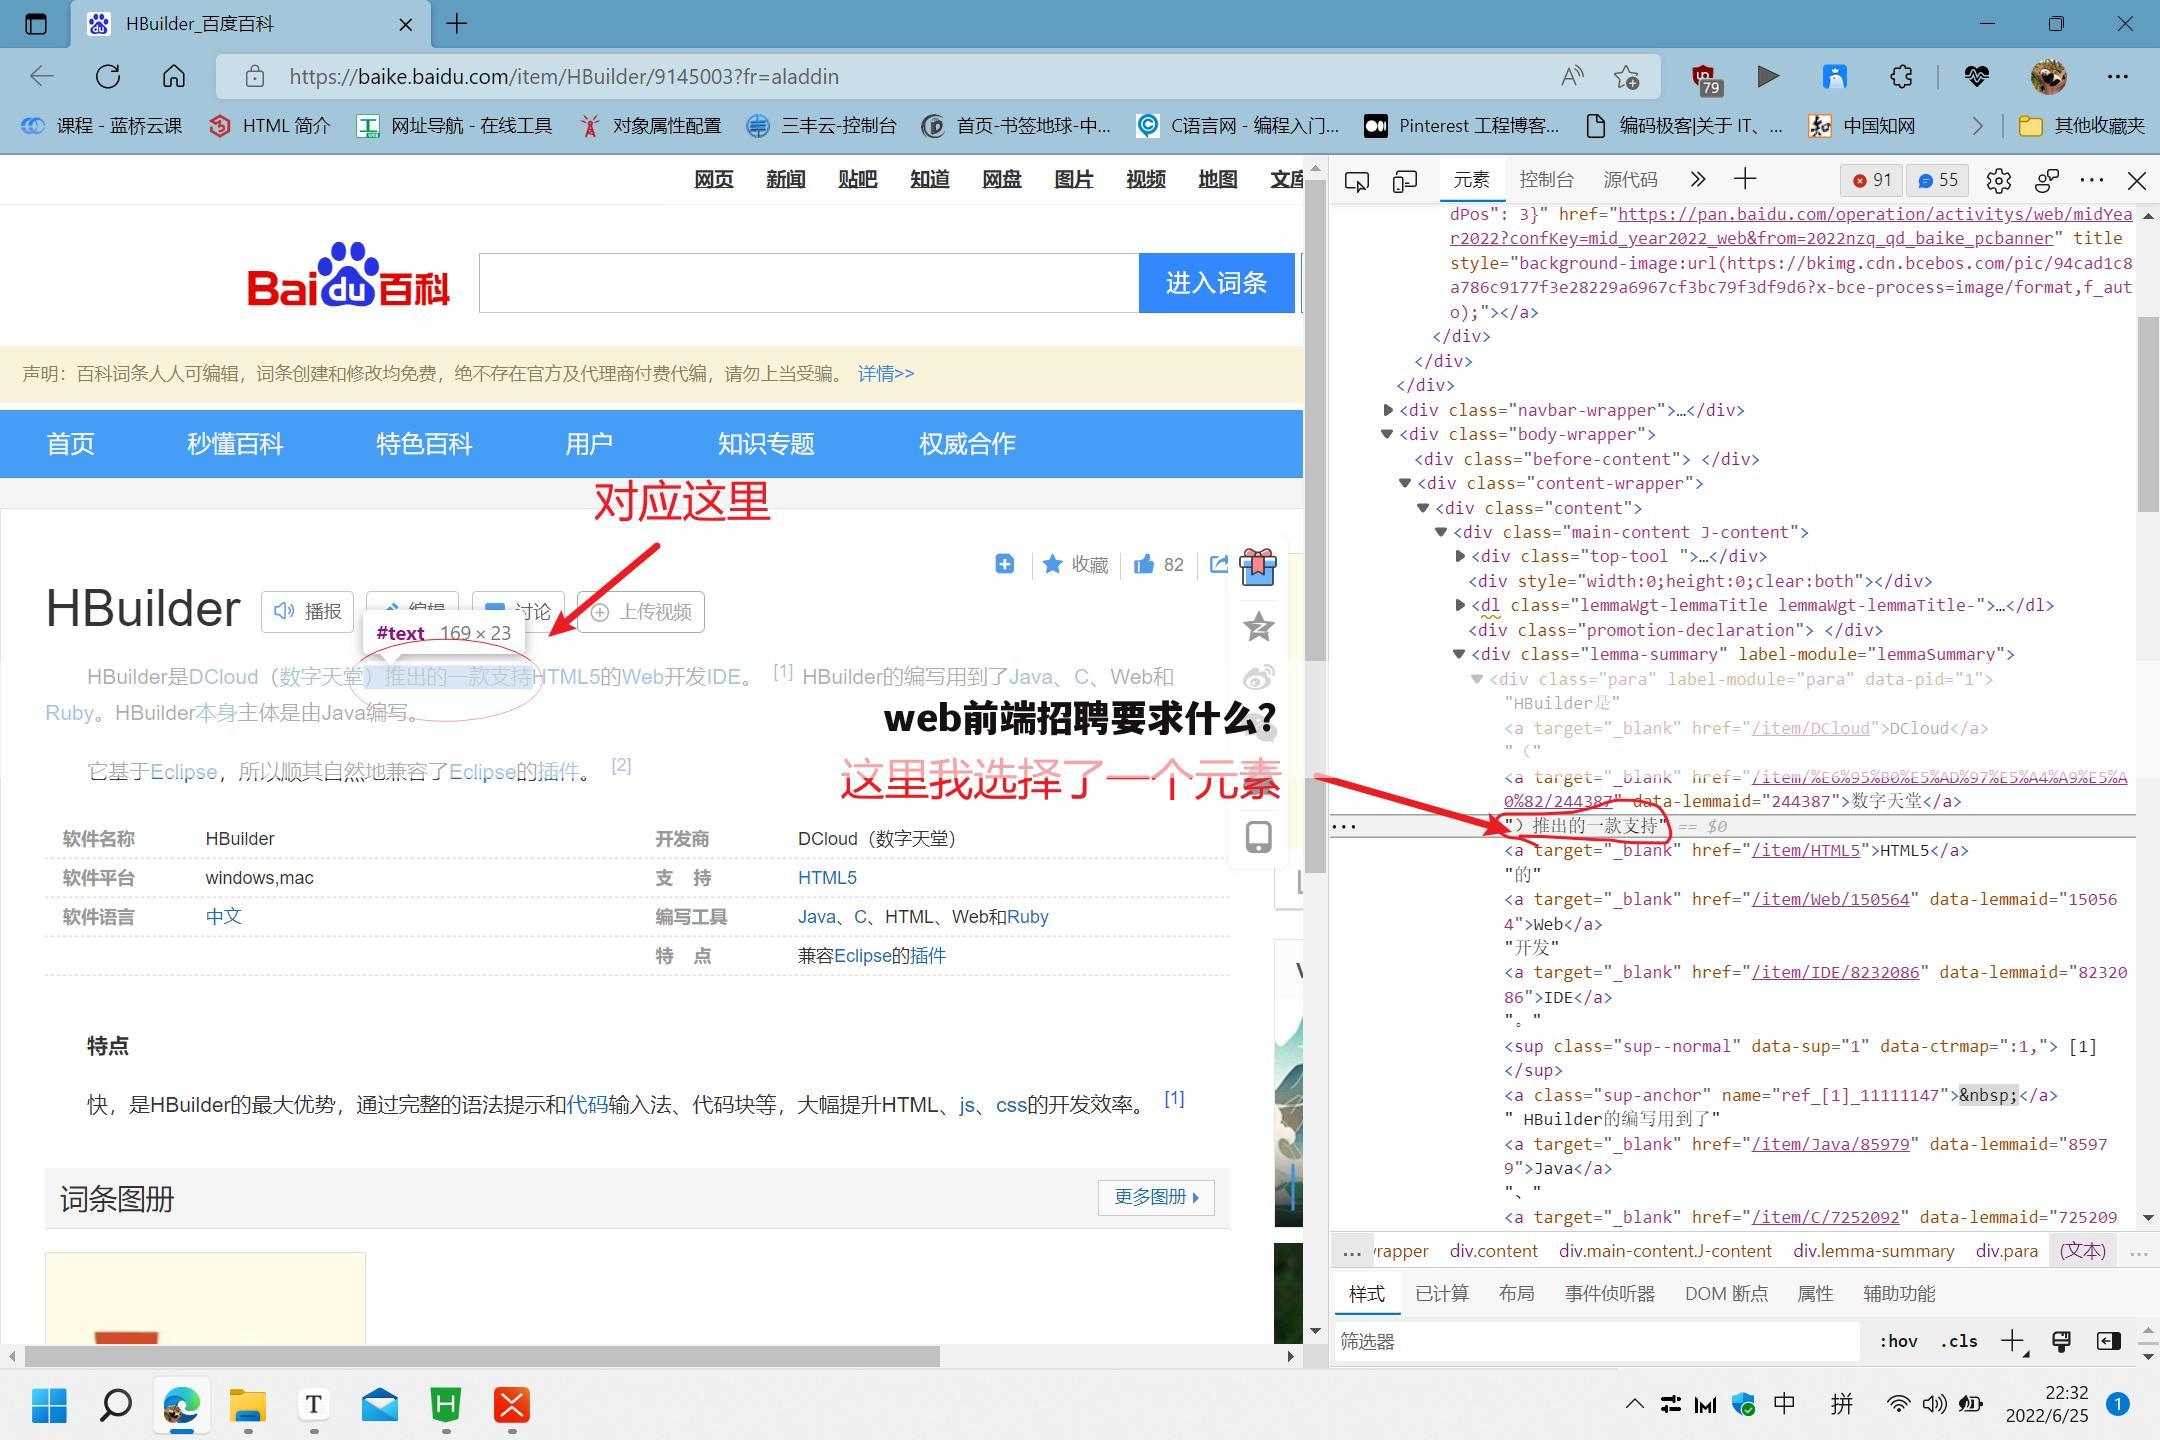
Task: Click the share arrow icon next to likes
Action: (x=1219, y=565)
